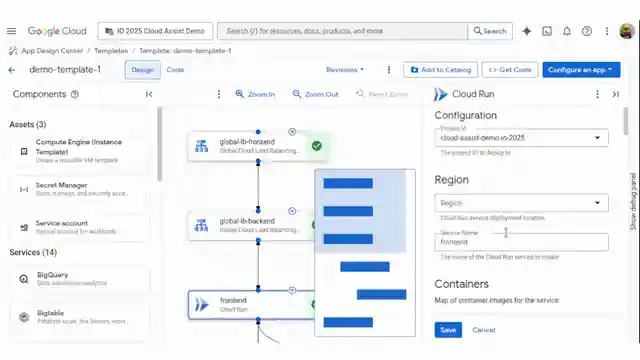Go to App Design Center breadcrumb

(x=52, y=51)
